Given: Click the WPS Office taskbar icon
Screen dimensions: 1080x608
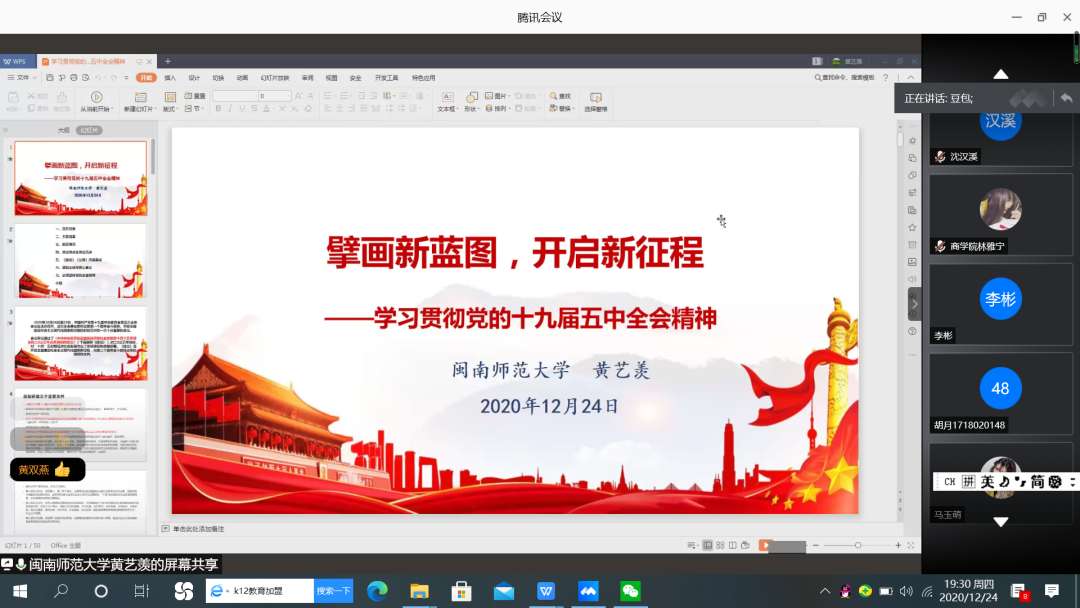Looking at the screenshot, I should point(546,591).
